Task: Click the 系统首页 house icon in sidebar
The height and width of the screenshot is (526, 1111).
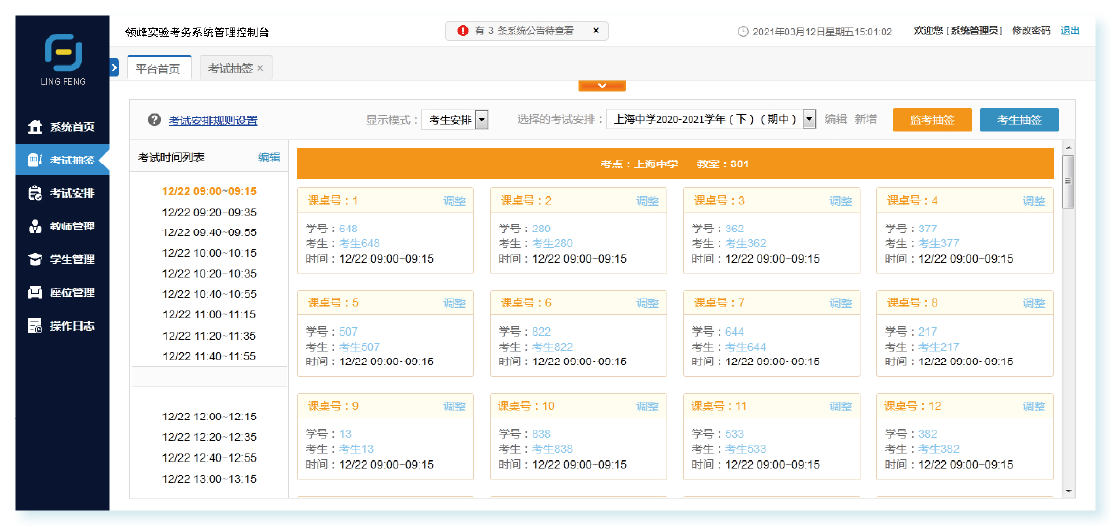Action: click(35, 127)
